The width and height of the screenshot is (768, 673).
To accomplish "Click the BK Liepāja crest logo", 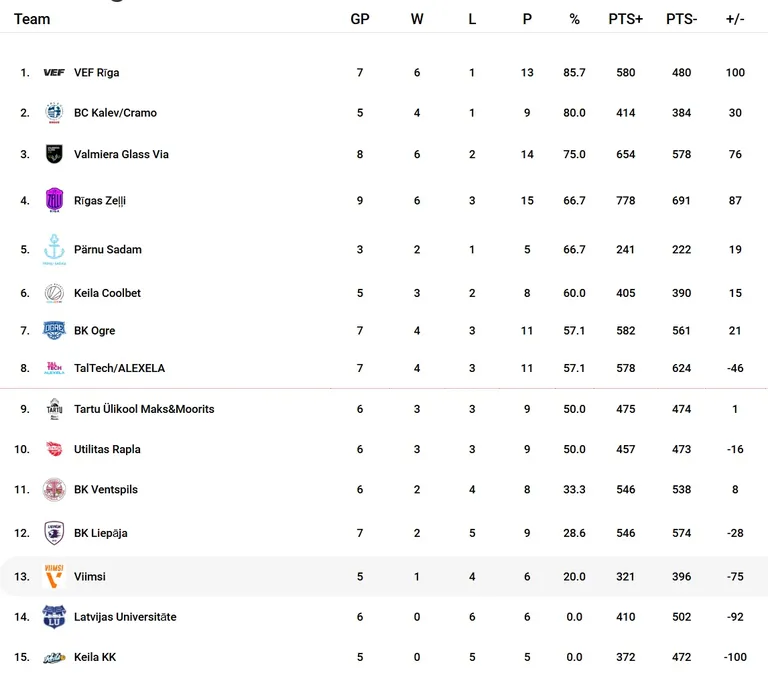I will pos(54,532).
